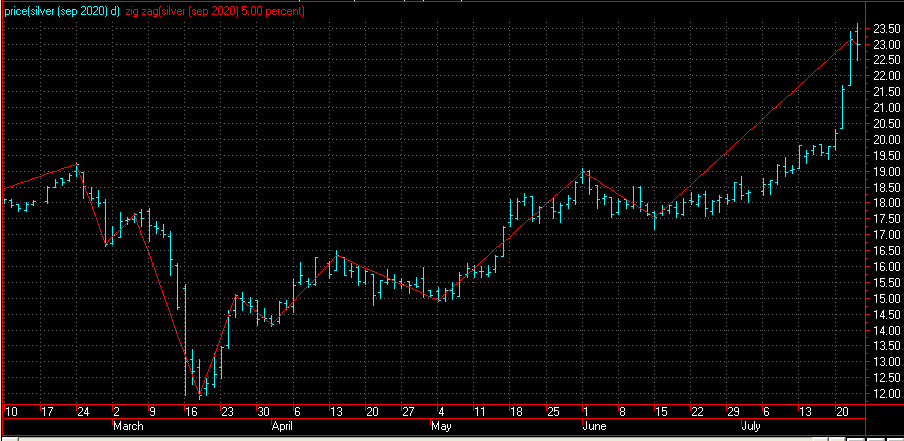Pick the 20.50 price axis label
The height and width of the screenshot is (441, 904).
tap(885, 124)
